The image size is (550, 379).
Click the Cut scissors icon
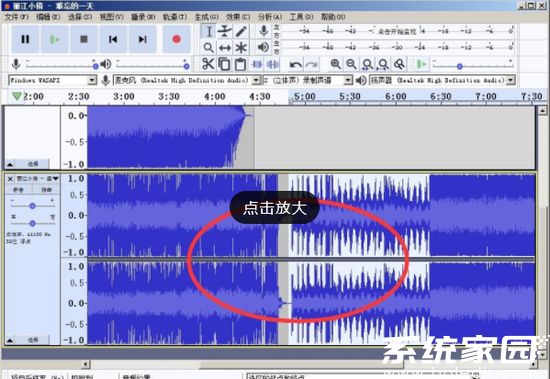coord(208,64)
